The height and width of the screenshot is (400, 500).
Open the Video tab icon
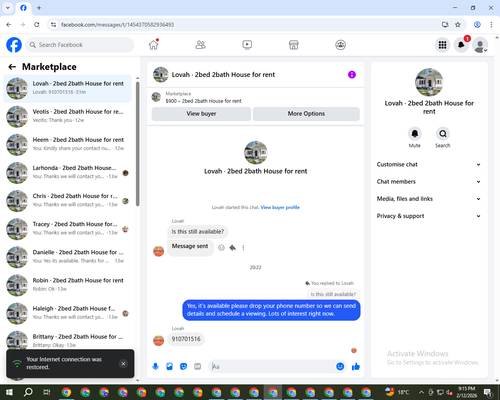(x=247, y=45)
